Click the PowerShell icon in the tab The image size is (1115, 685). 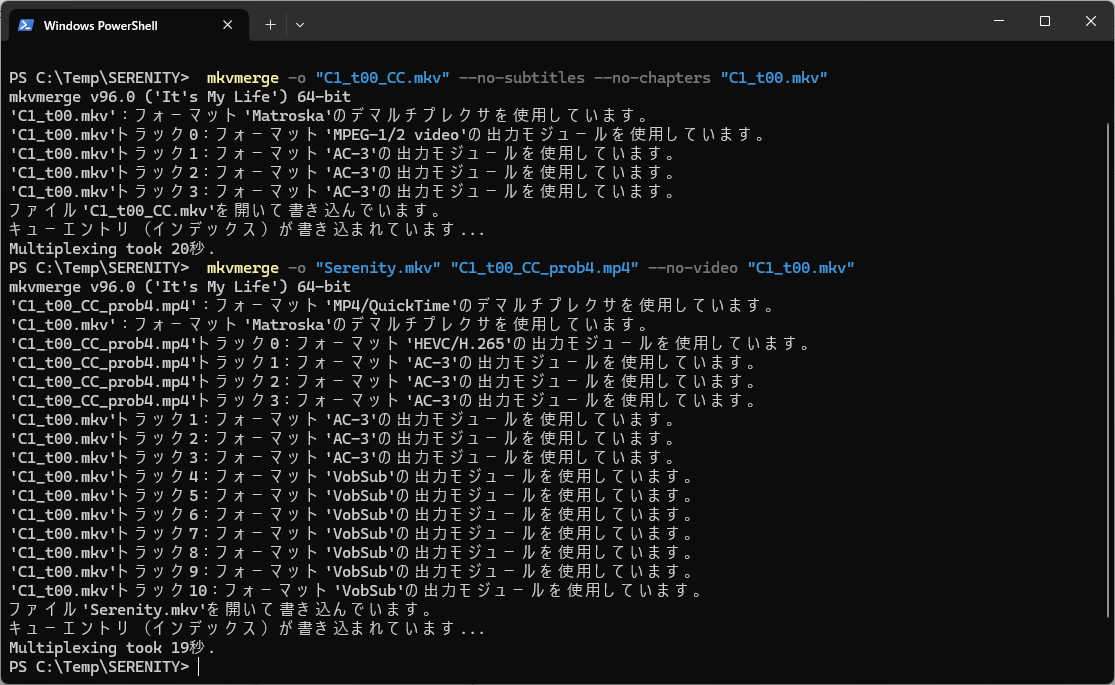(27, 25)
